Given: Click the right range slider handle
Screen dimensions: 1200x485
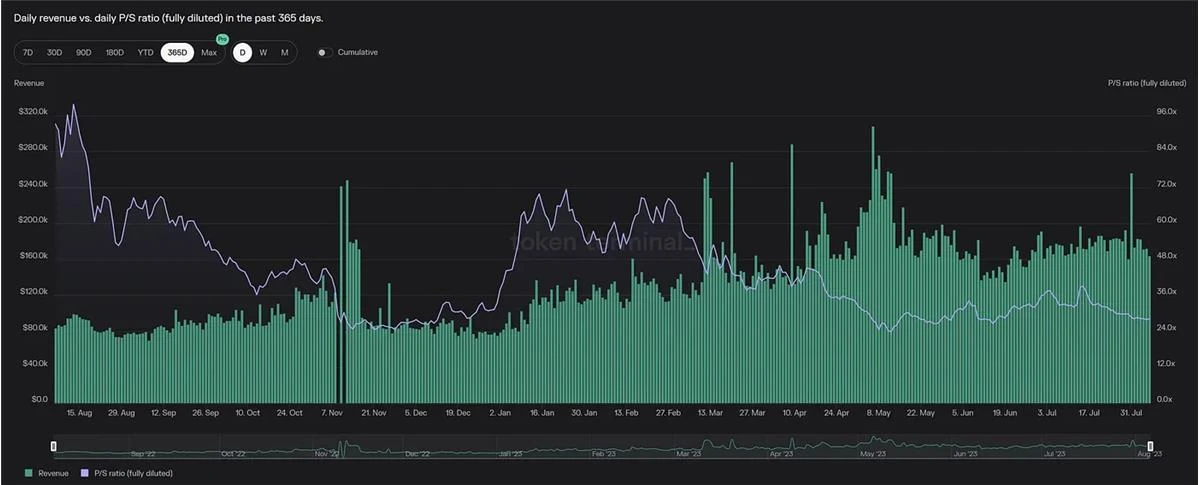Looking at the screenshot, I should click(1151, 445).
